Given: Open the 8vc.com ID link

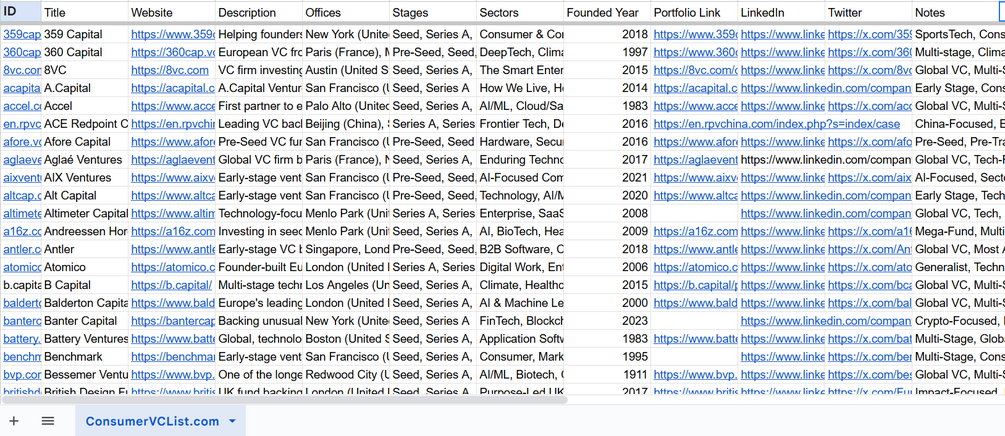Looking at the screenshot, I should pyautogui.click(x=22, y=70).
